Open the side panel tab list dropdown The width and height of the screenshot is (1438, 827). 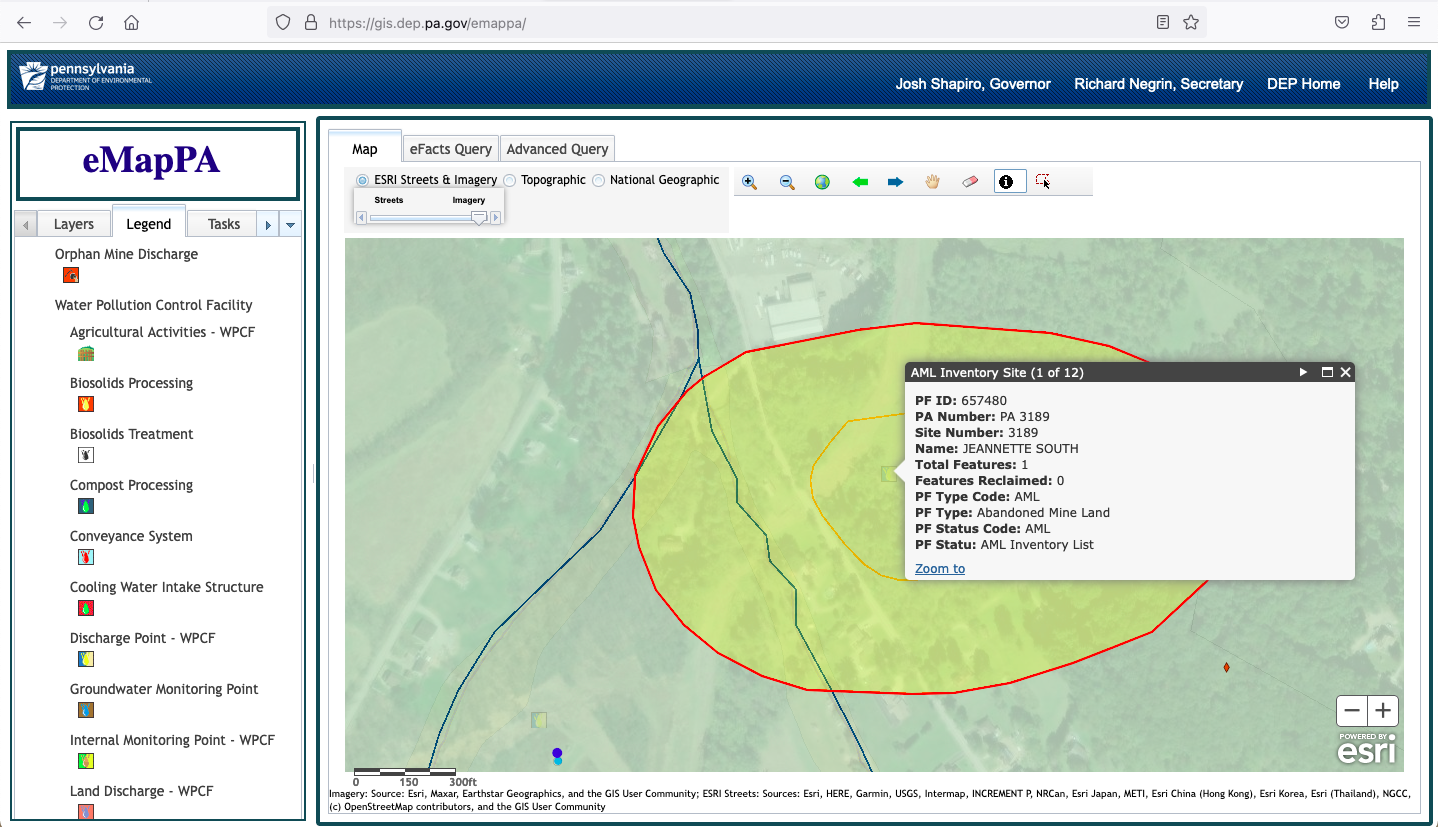[x=290, y=225]
